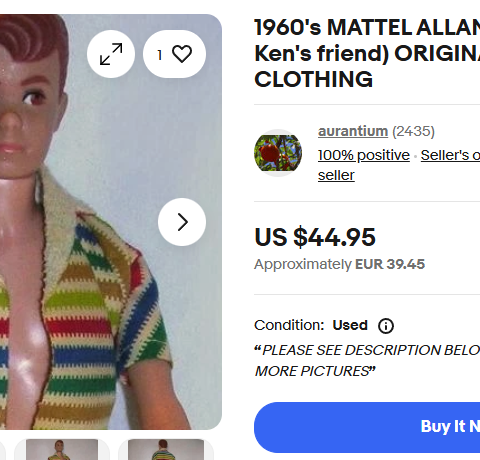Add item to watchlist with heart icon
480x460 pixels.
coord(175,54)
